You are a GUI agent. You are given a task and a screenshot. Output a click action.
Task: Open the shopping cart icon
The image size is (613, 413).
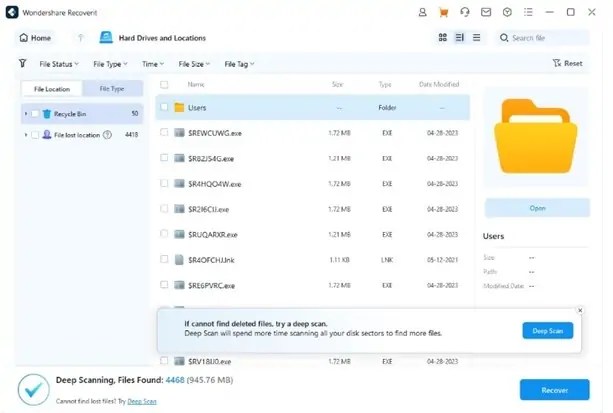(443, 13)
